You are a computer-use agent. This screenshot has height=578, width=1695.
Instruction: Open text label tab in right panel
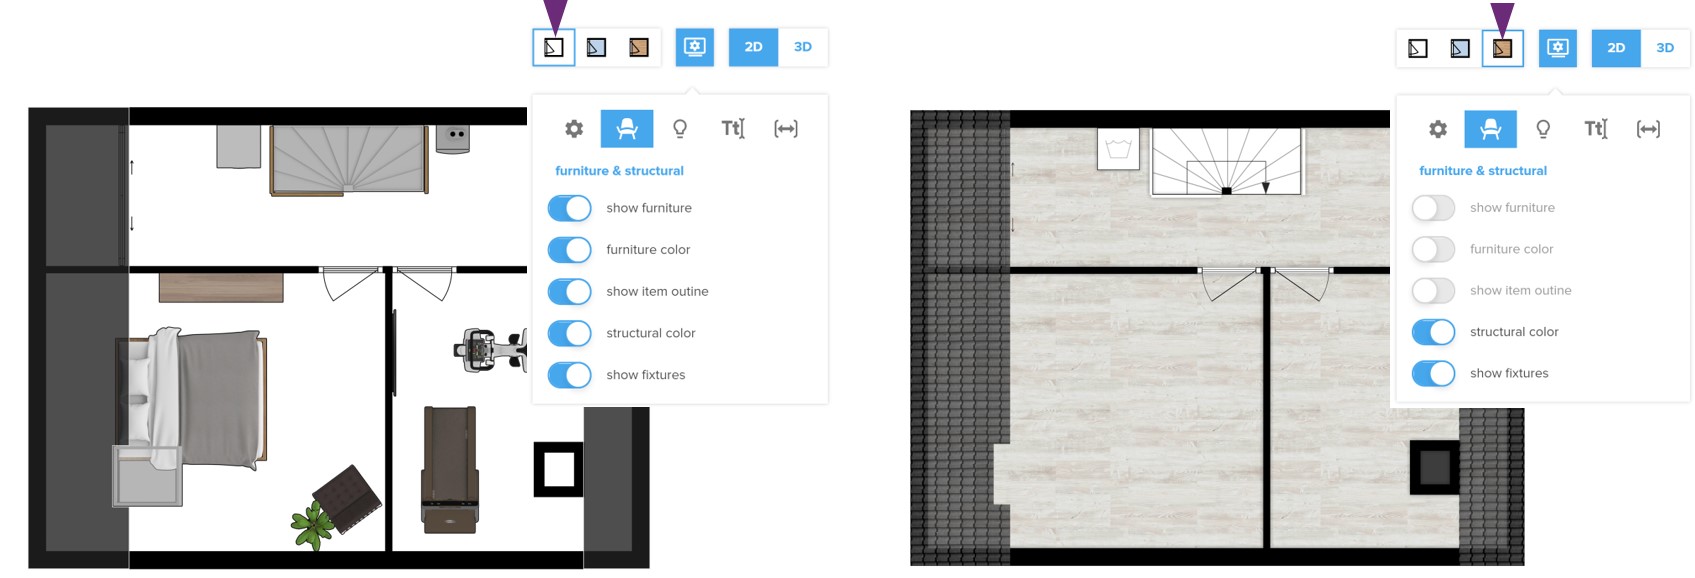pyautogui.click(x=1596, y=129)
